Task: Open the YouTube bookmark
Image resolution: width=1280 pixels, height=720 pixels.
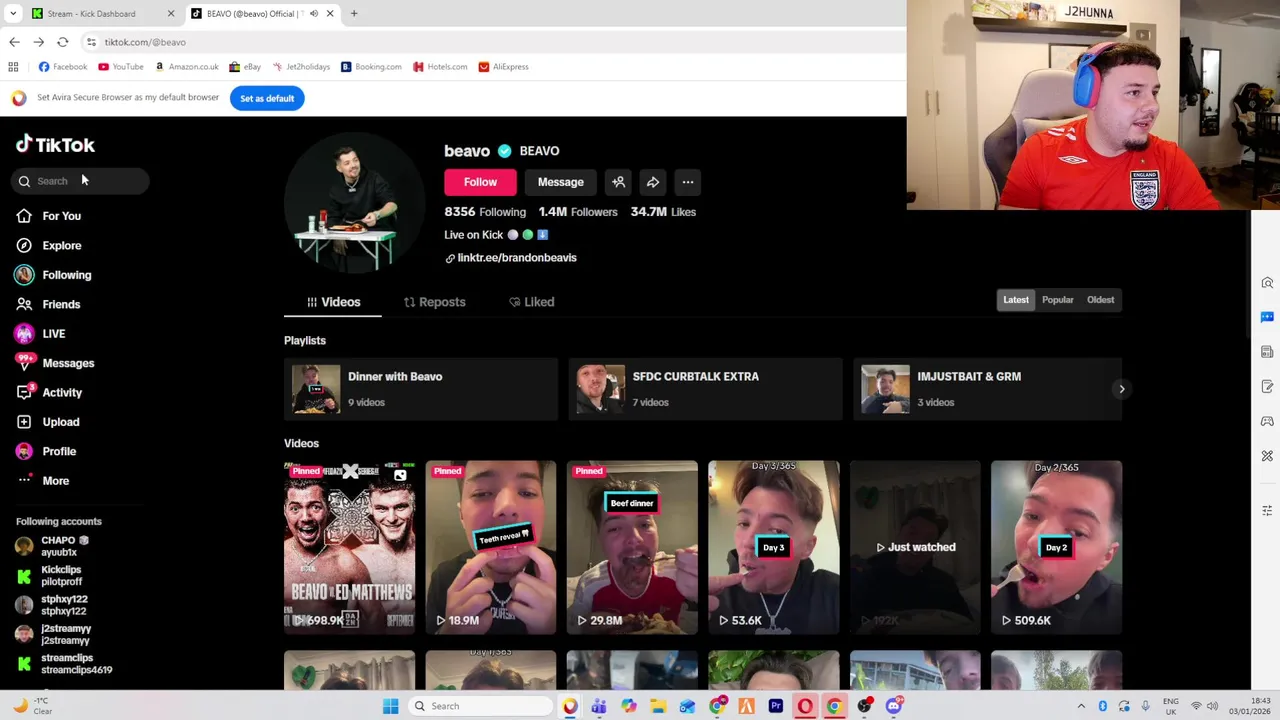Action: 120,67
